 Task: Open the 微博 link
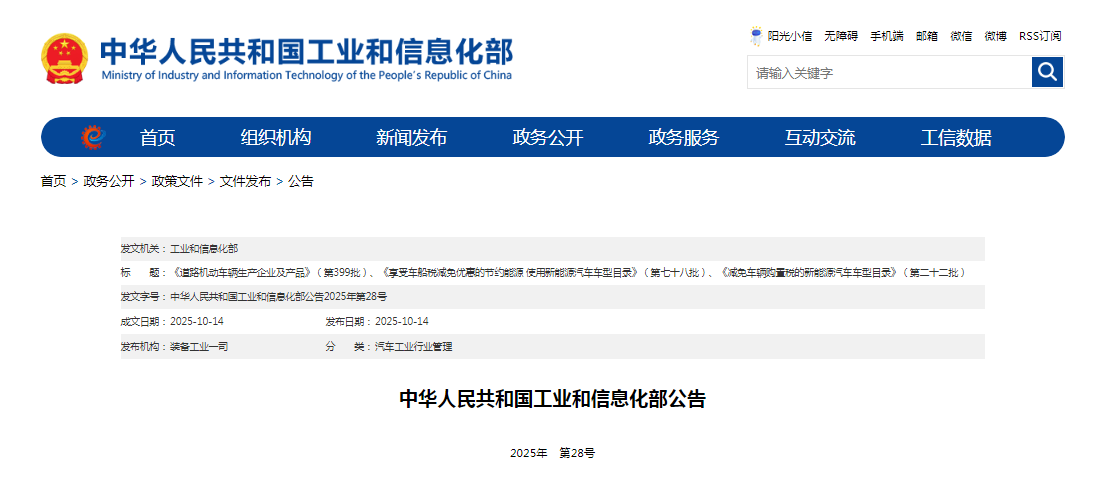(x=995, y=36)
